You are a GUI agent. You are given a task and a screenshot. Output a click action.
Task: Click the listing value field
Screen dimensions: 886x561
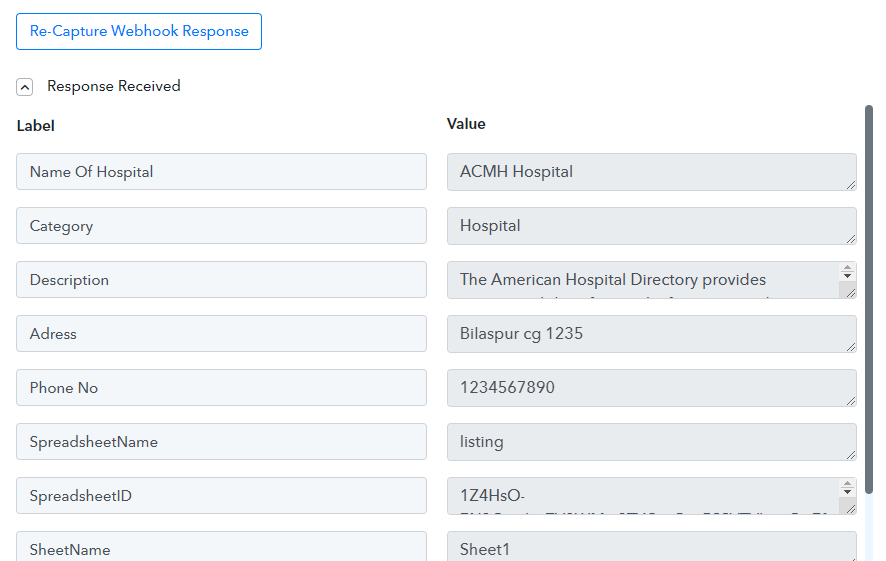click(652, 442)
